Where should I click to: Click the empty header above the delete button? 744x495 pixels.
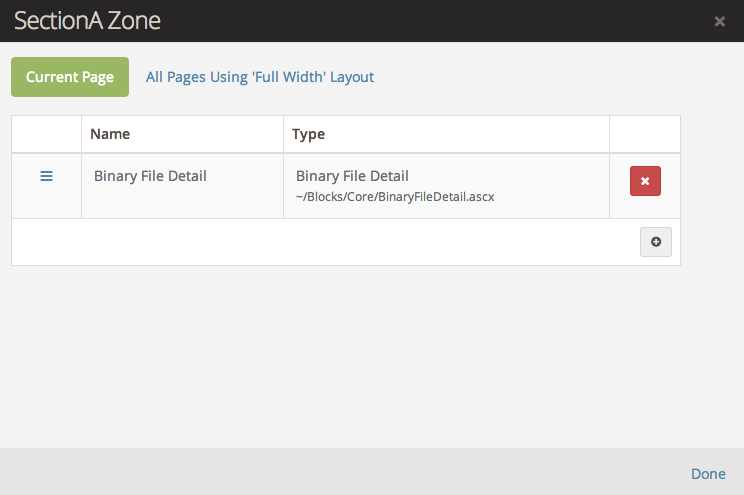pos(645,134)
